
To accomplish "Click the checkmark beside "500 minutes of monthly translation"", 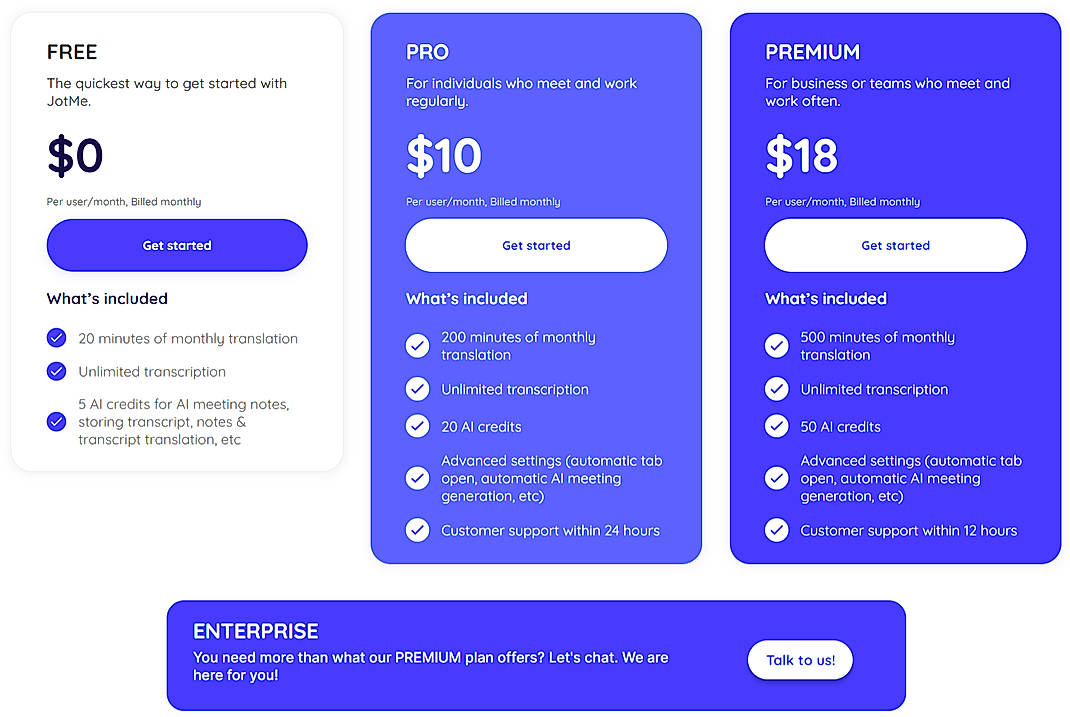I will click(x=776, y=345).
